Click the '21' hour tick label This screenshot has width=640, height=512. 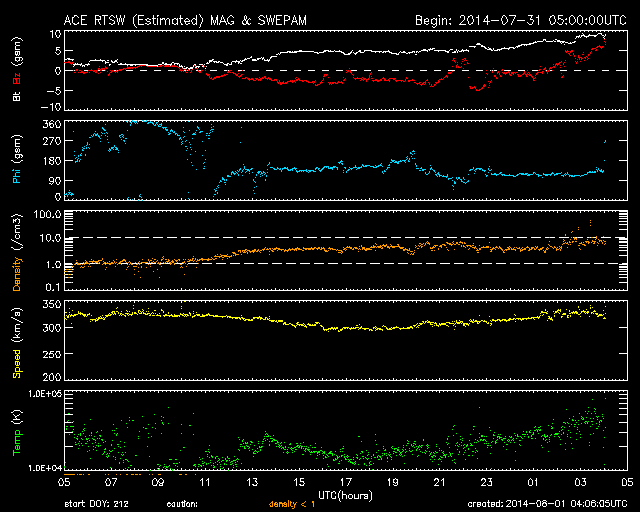[440, 482]
